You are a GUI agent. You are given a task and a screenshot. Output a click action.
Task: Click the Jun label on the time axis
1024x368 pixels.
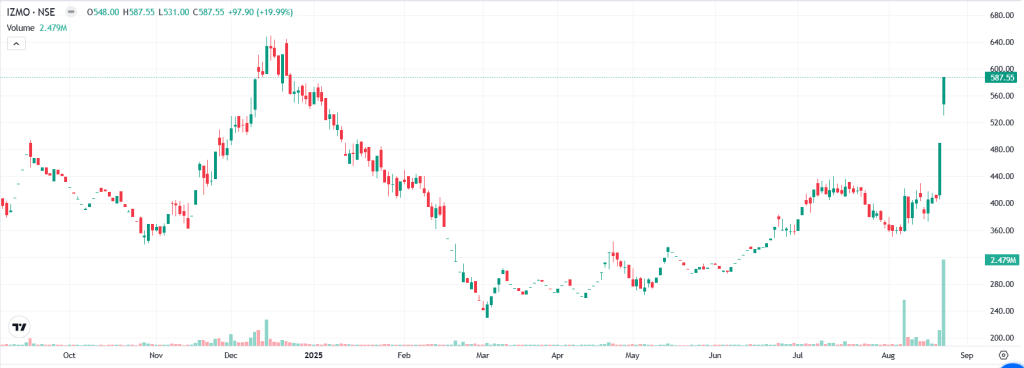[x=715, y=356]
